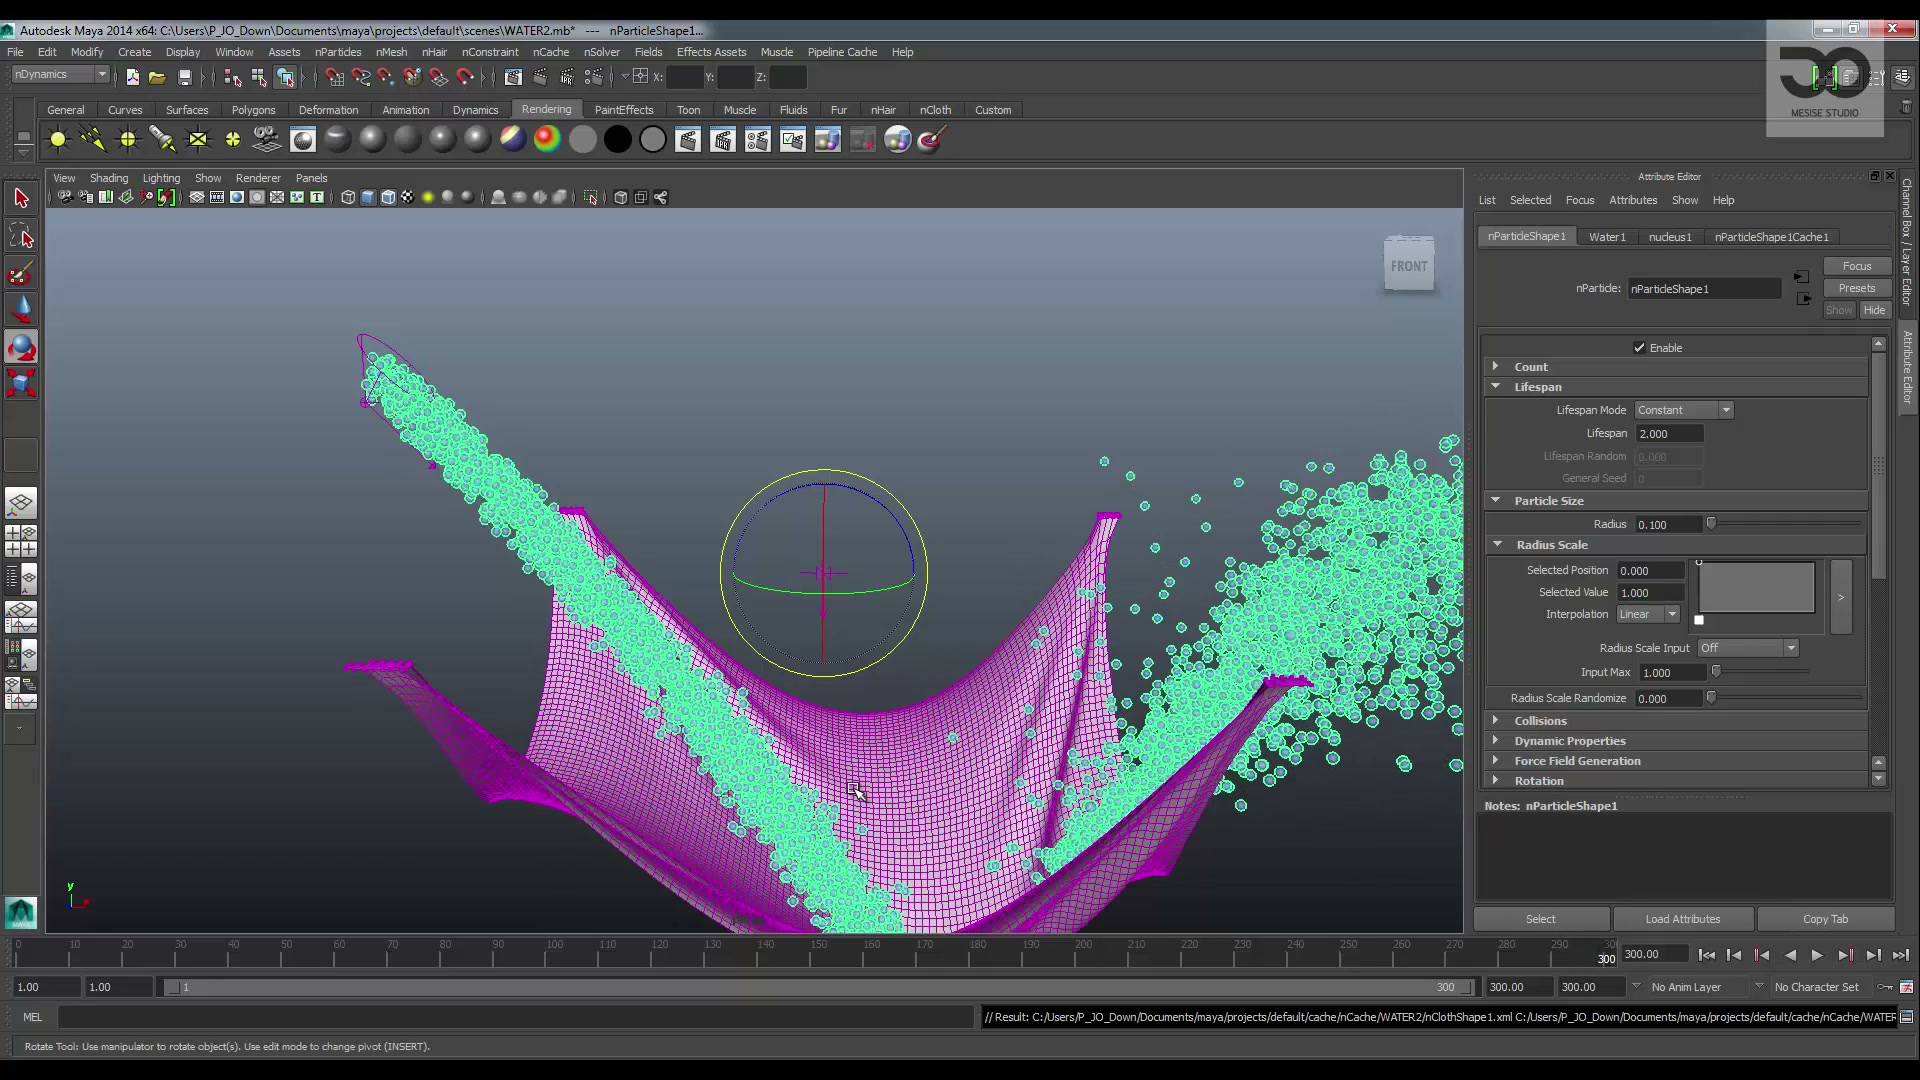This screenshot has height=1080, width=1920.
Task: Click the Snap to curves magnet icon
Action: pos(360,77)
